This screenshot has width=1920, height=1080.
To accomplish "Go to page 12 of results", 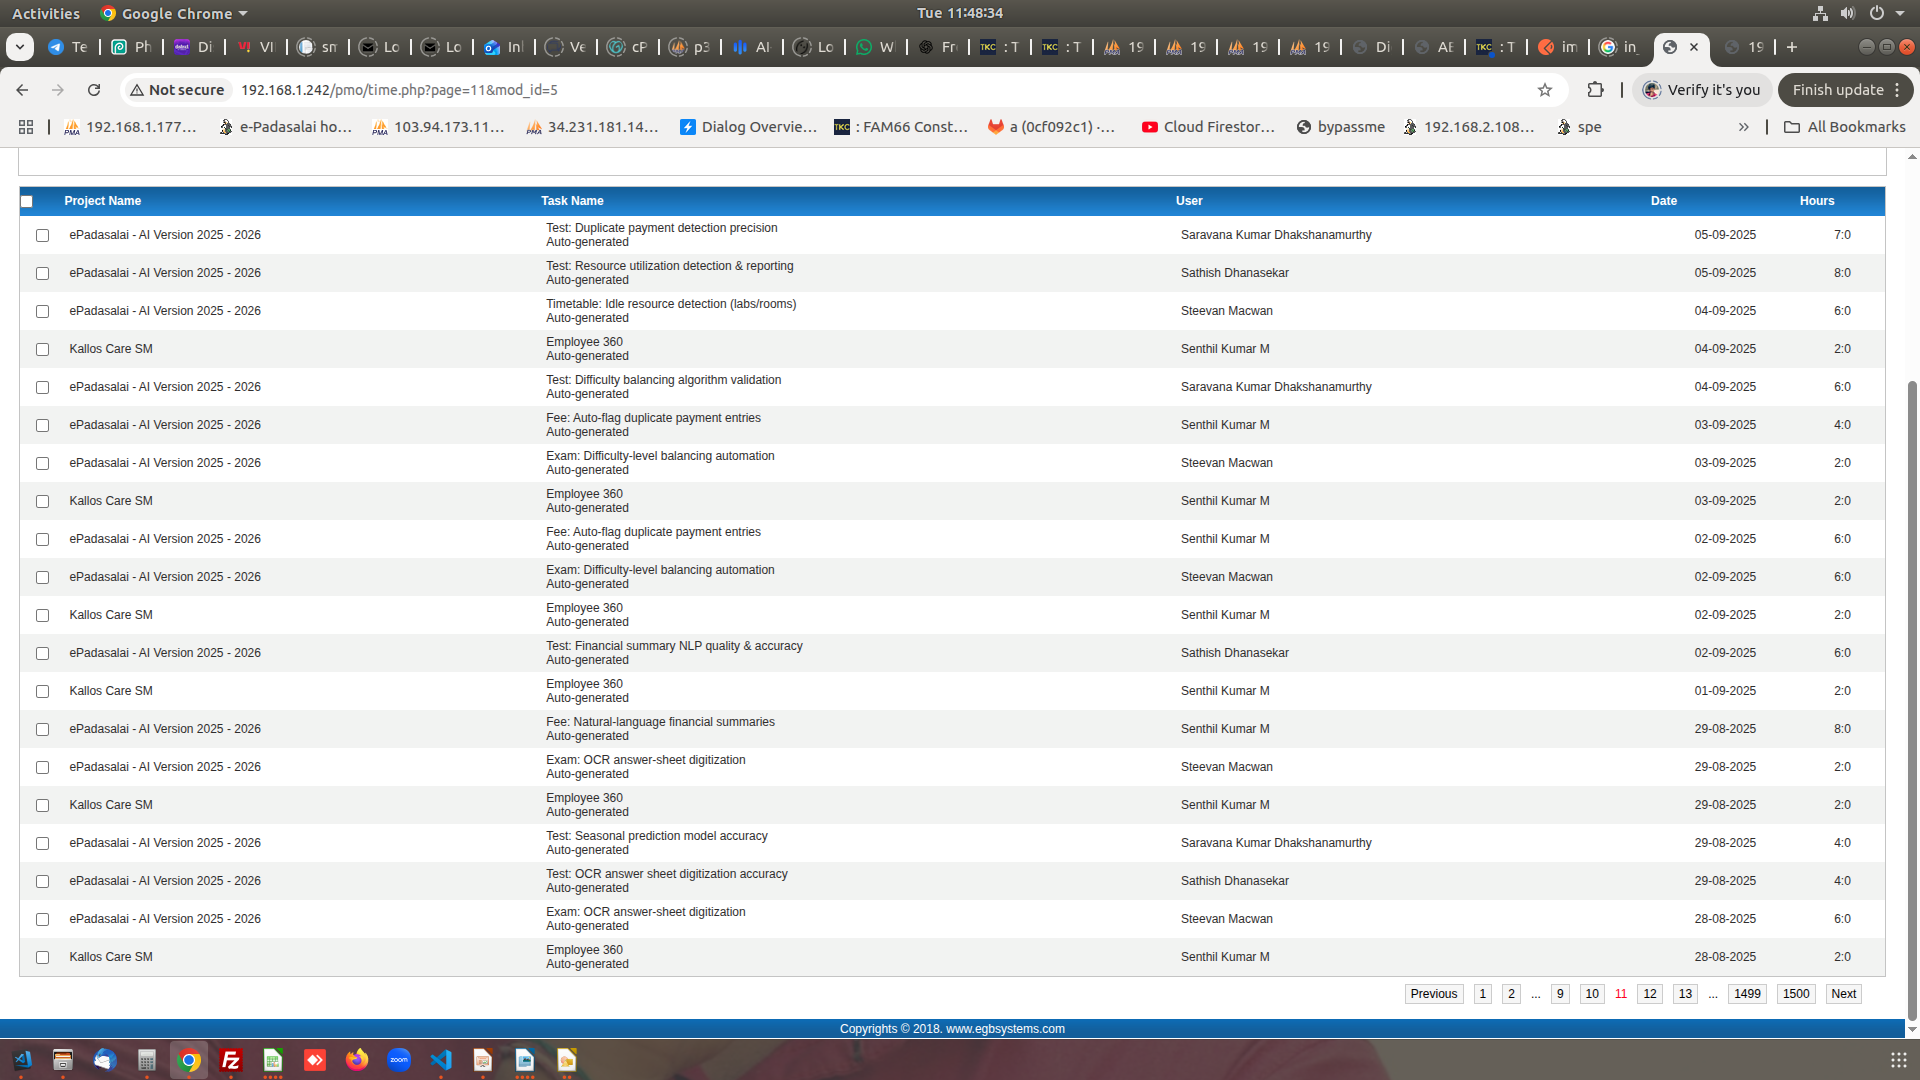I will 1650,994.
